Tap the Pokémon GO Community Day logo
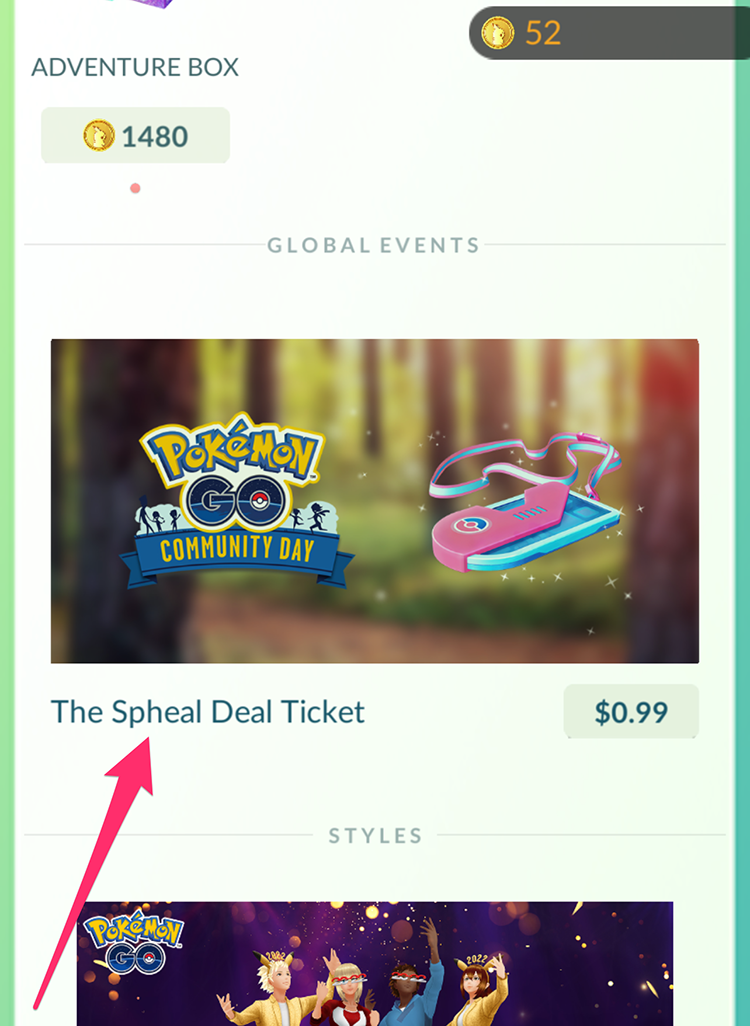Viewport: 750px width, 1026px height. tap(237, 501)
